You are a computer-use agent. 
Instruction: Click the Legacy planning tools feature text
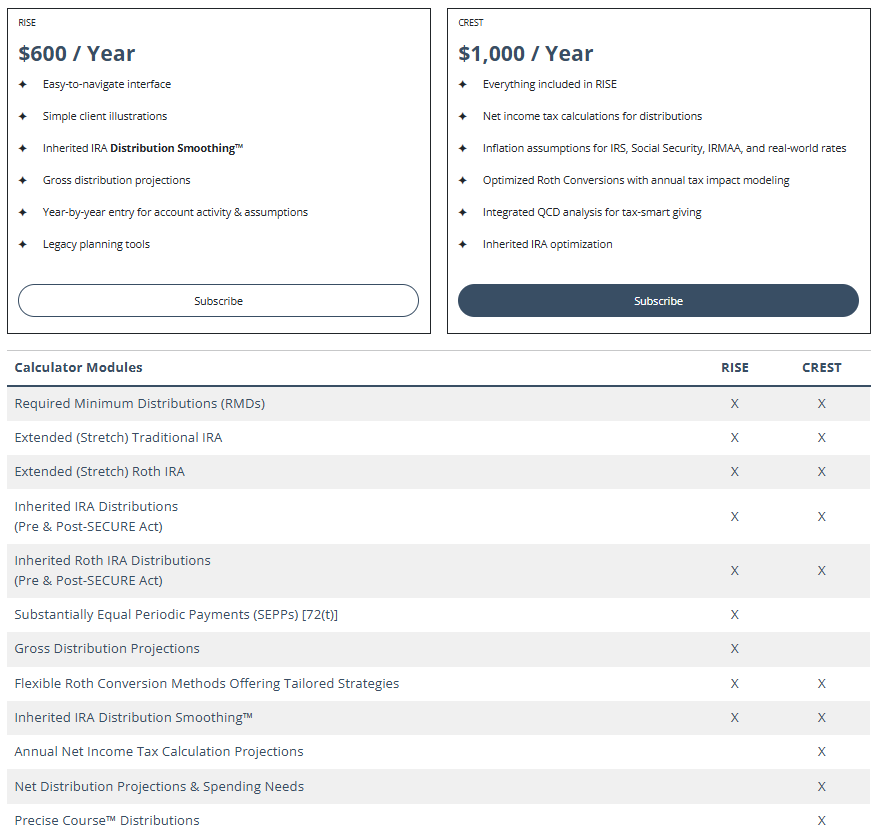[x=96, y=244]
